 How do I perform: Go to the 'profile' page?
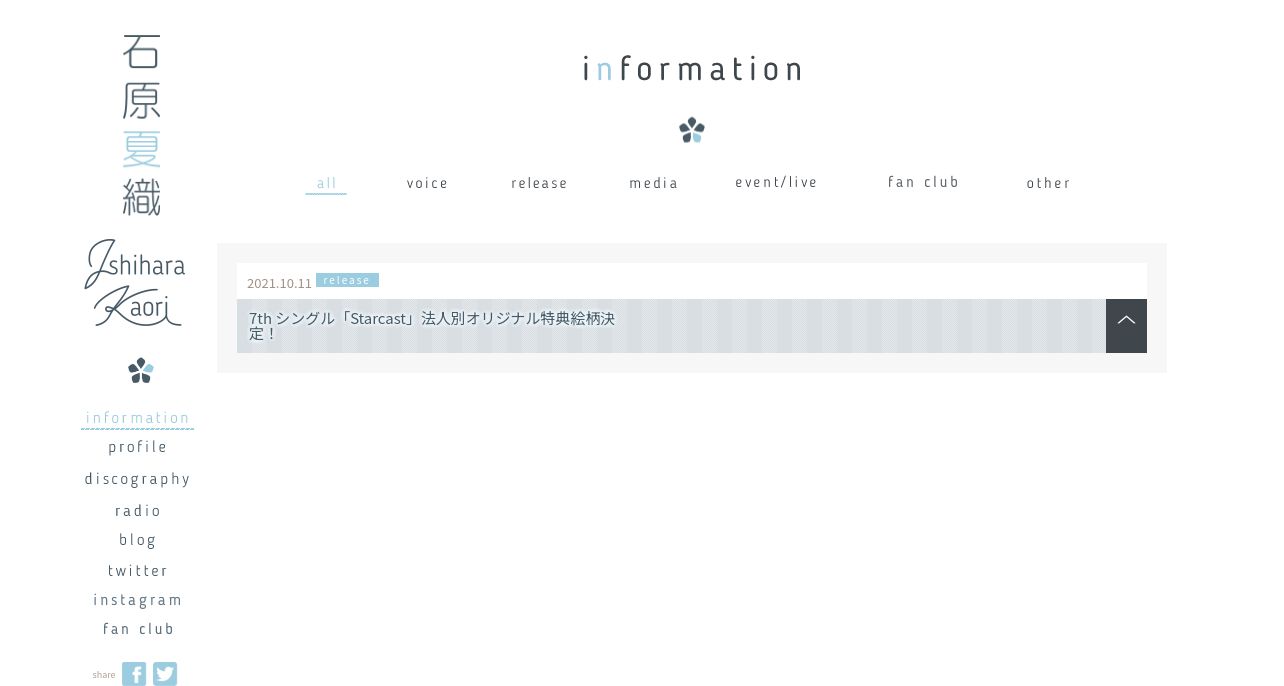click(x=138, y=447)
